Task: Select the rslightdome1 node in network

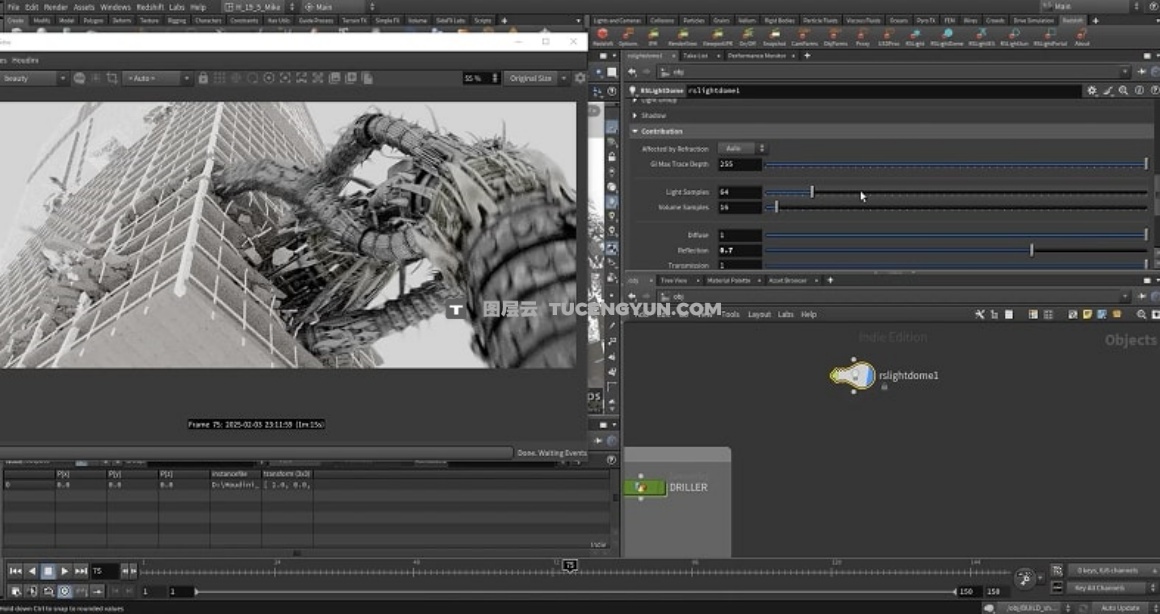Action: 853,376
